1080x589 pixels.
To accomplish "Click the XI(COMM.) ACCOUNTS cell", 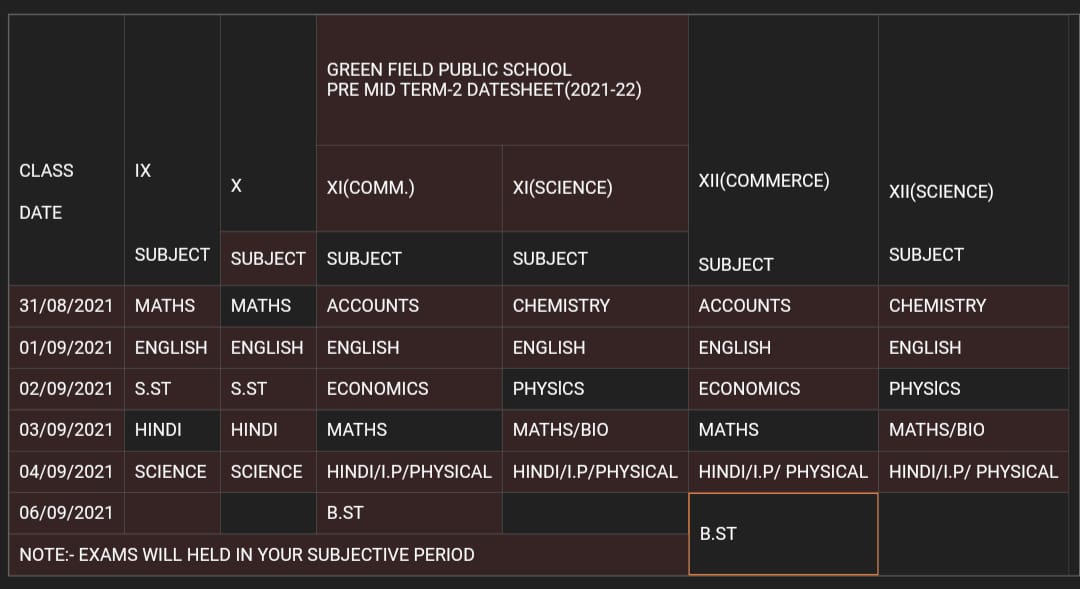I will coord(409,306).
